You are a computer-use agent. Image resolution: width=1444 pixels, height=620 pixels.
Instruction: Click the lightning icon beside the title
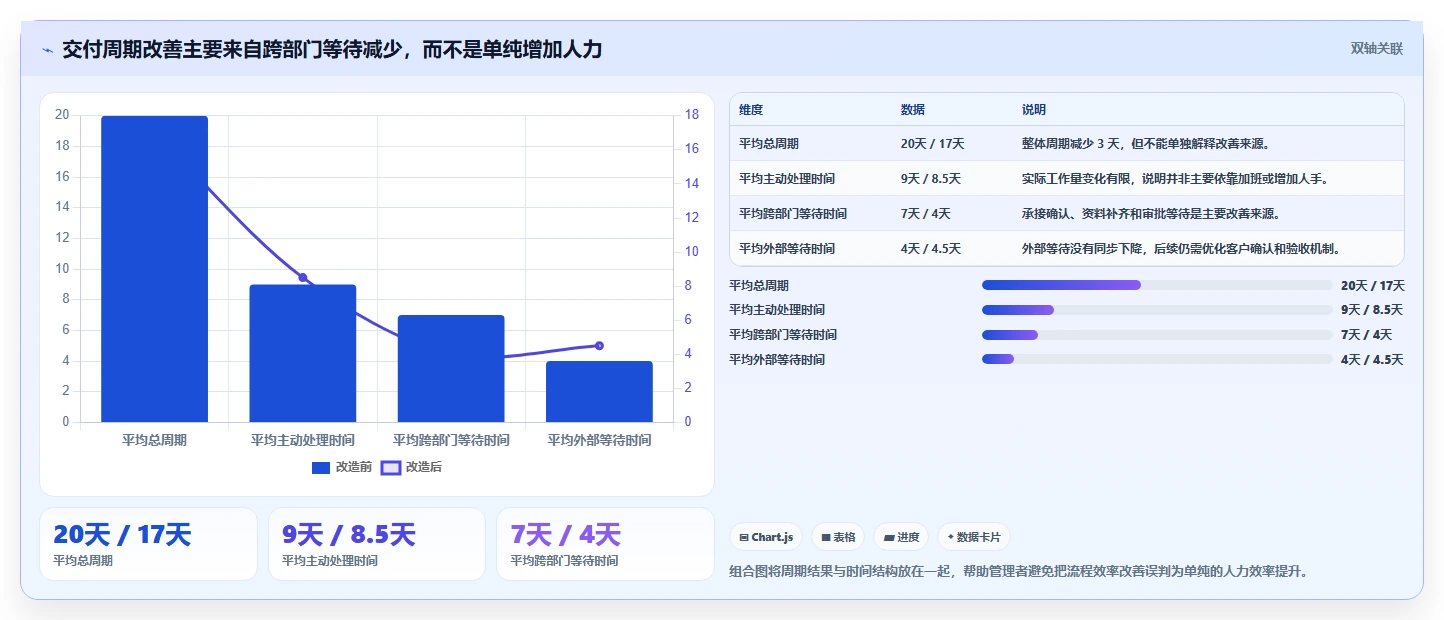pos(47,50)
